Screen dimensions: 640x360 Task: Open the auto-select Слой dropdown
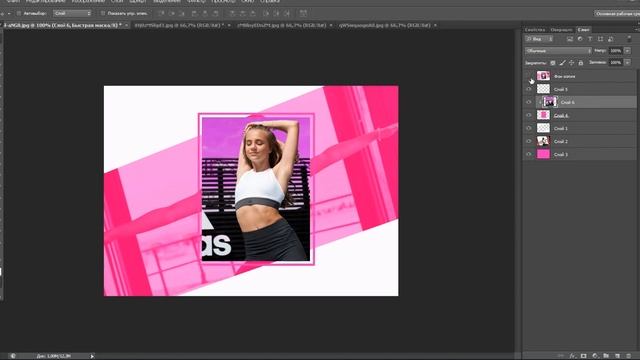click(72, 13)
